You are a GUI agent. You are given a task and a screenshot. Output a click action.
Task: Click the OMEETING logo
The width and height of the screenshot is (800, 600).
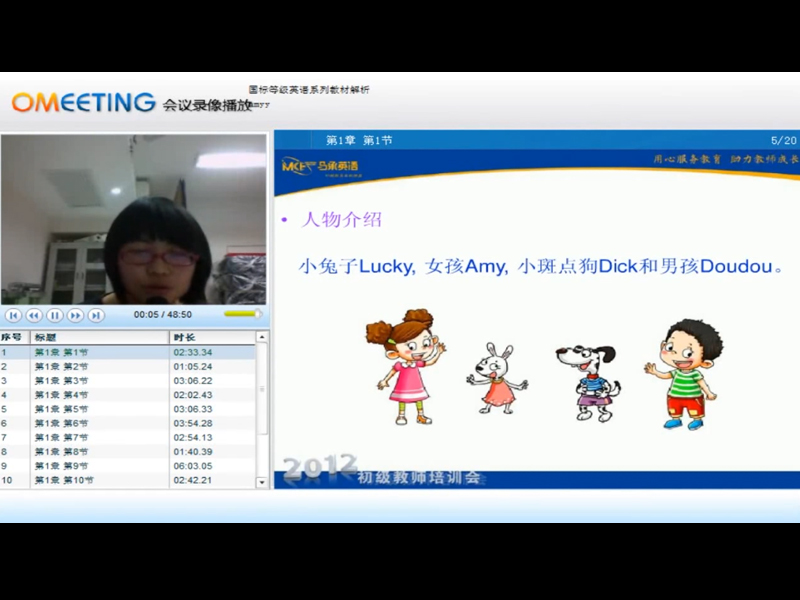pos(83,102)
